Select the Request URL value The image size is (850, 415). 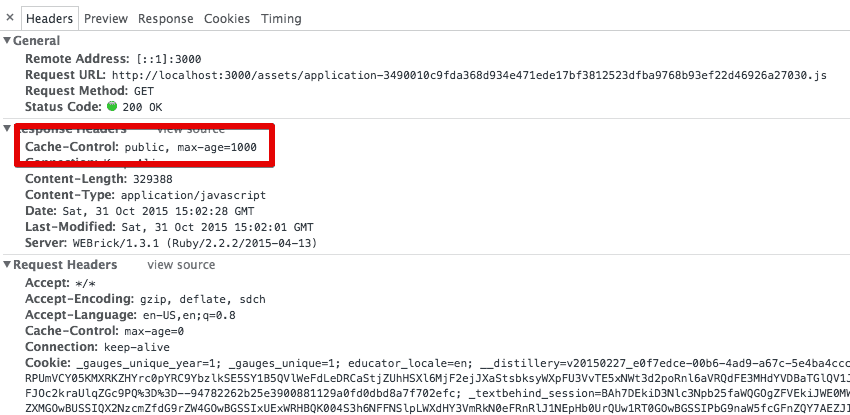pos(469,75)
